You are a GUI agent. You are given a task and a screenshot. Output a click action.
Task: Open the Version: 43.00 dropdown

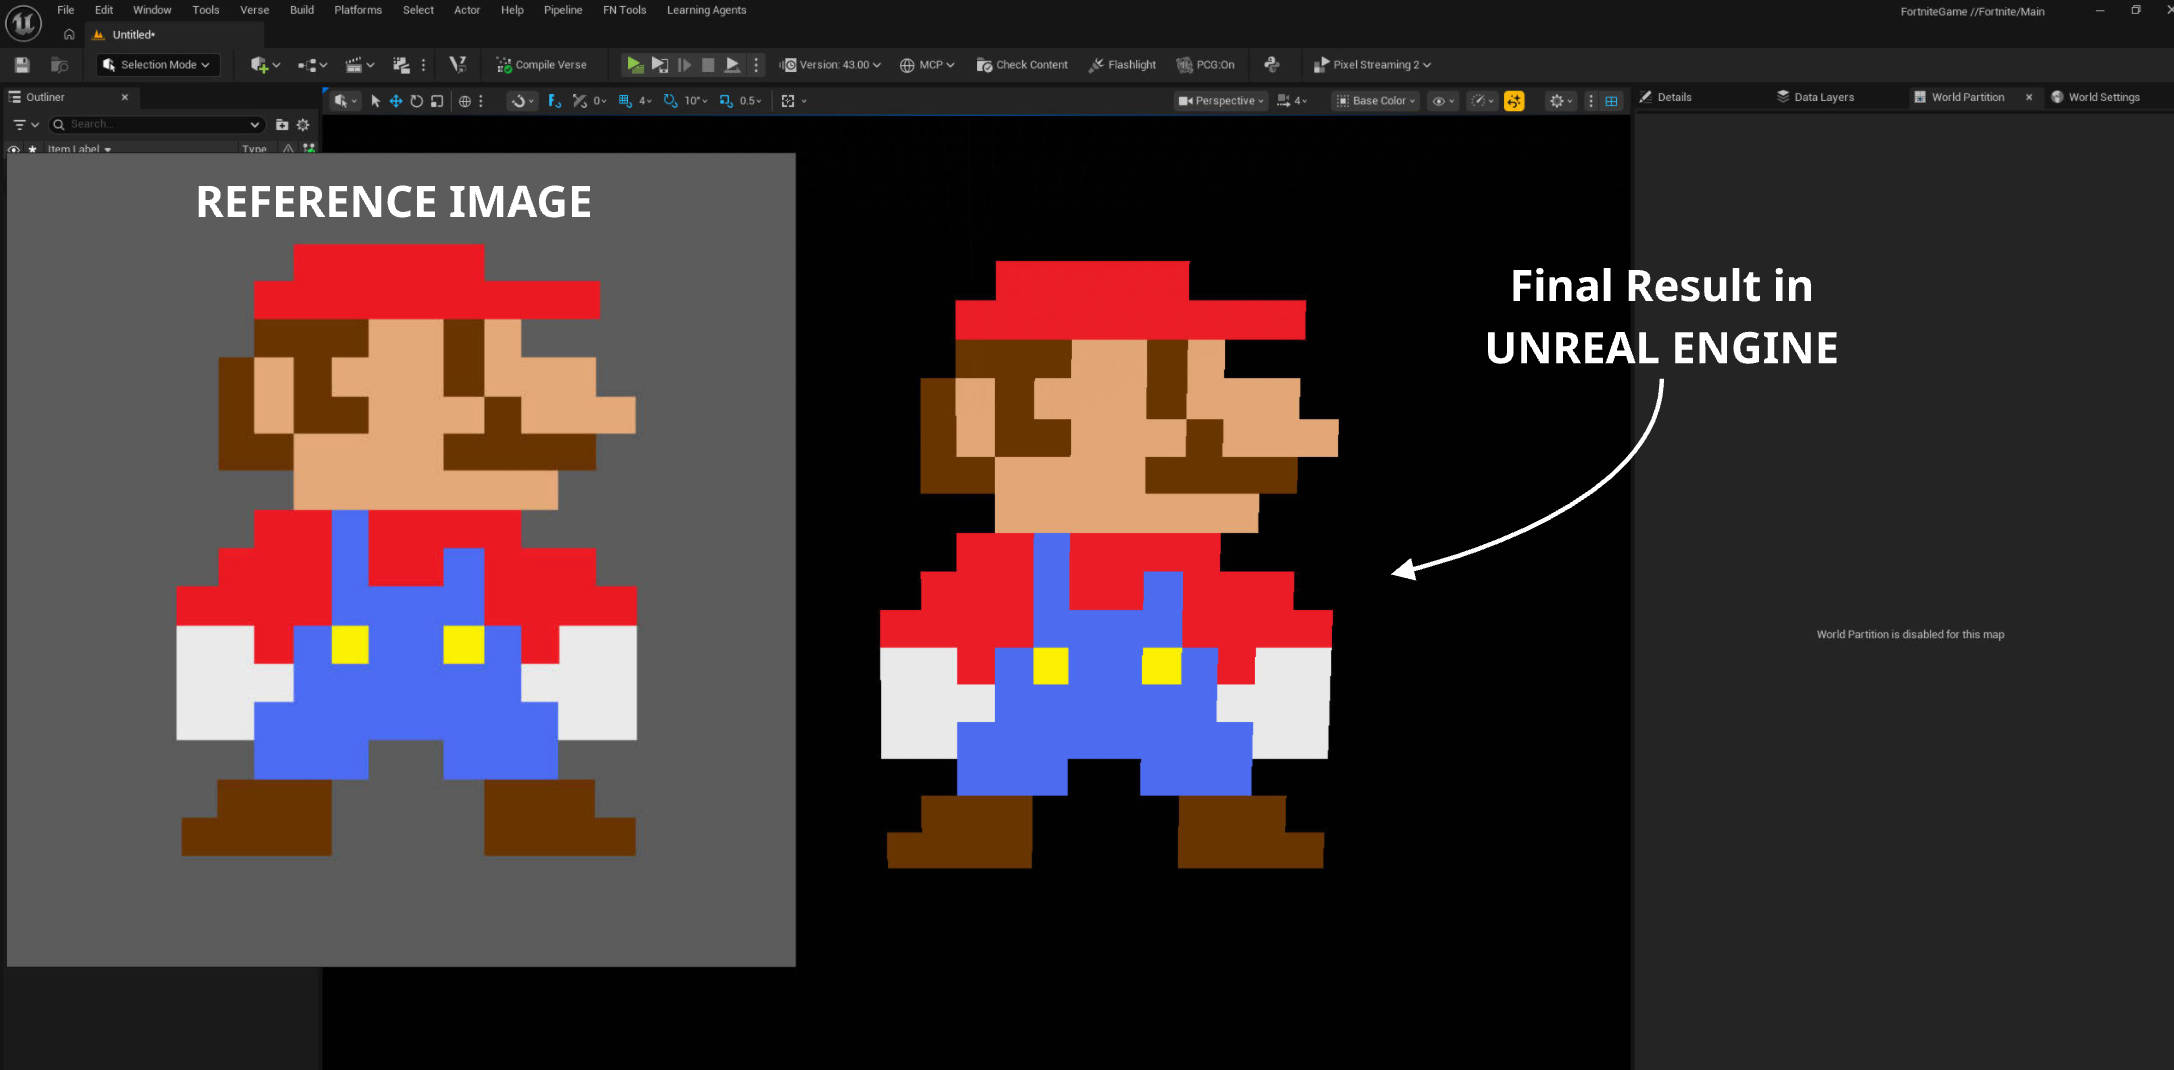click(x=832, y=65)
